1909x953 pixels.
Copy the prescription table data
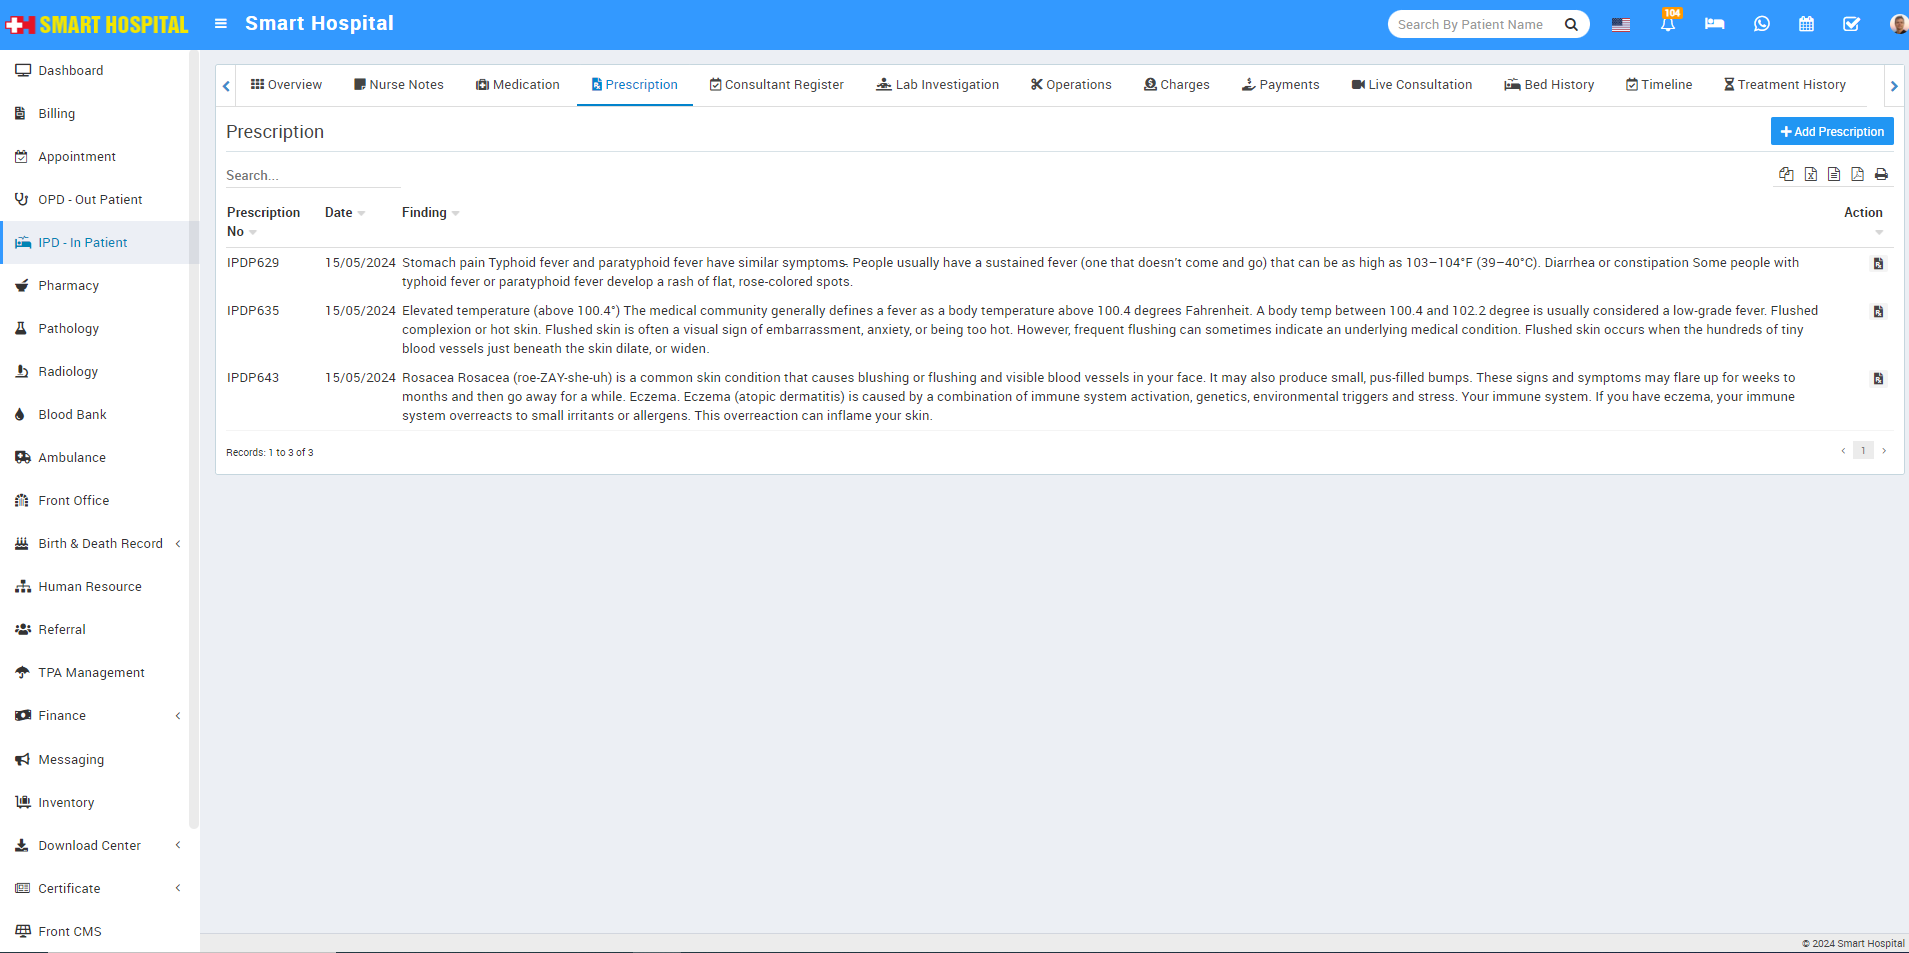(1786, 175)
